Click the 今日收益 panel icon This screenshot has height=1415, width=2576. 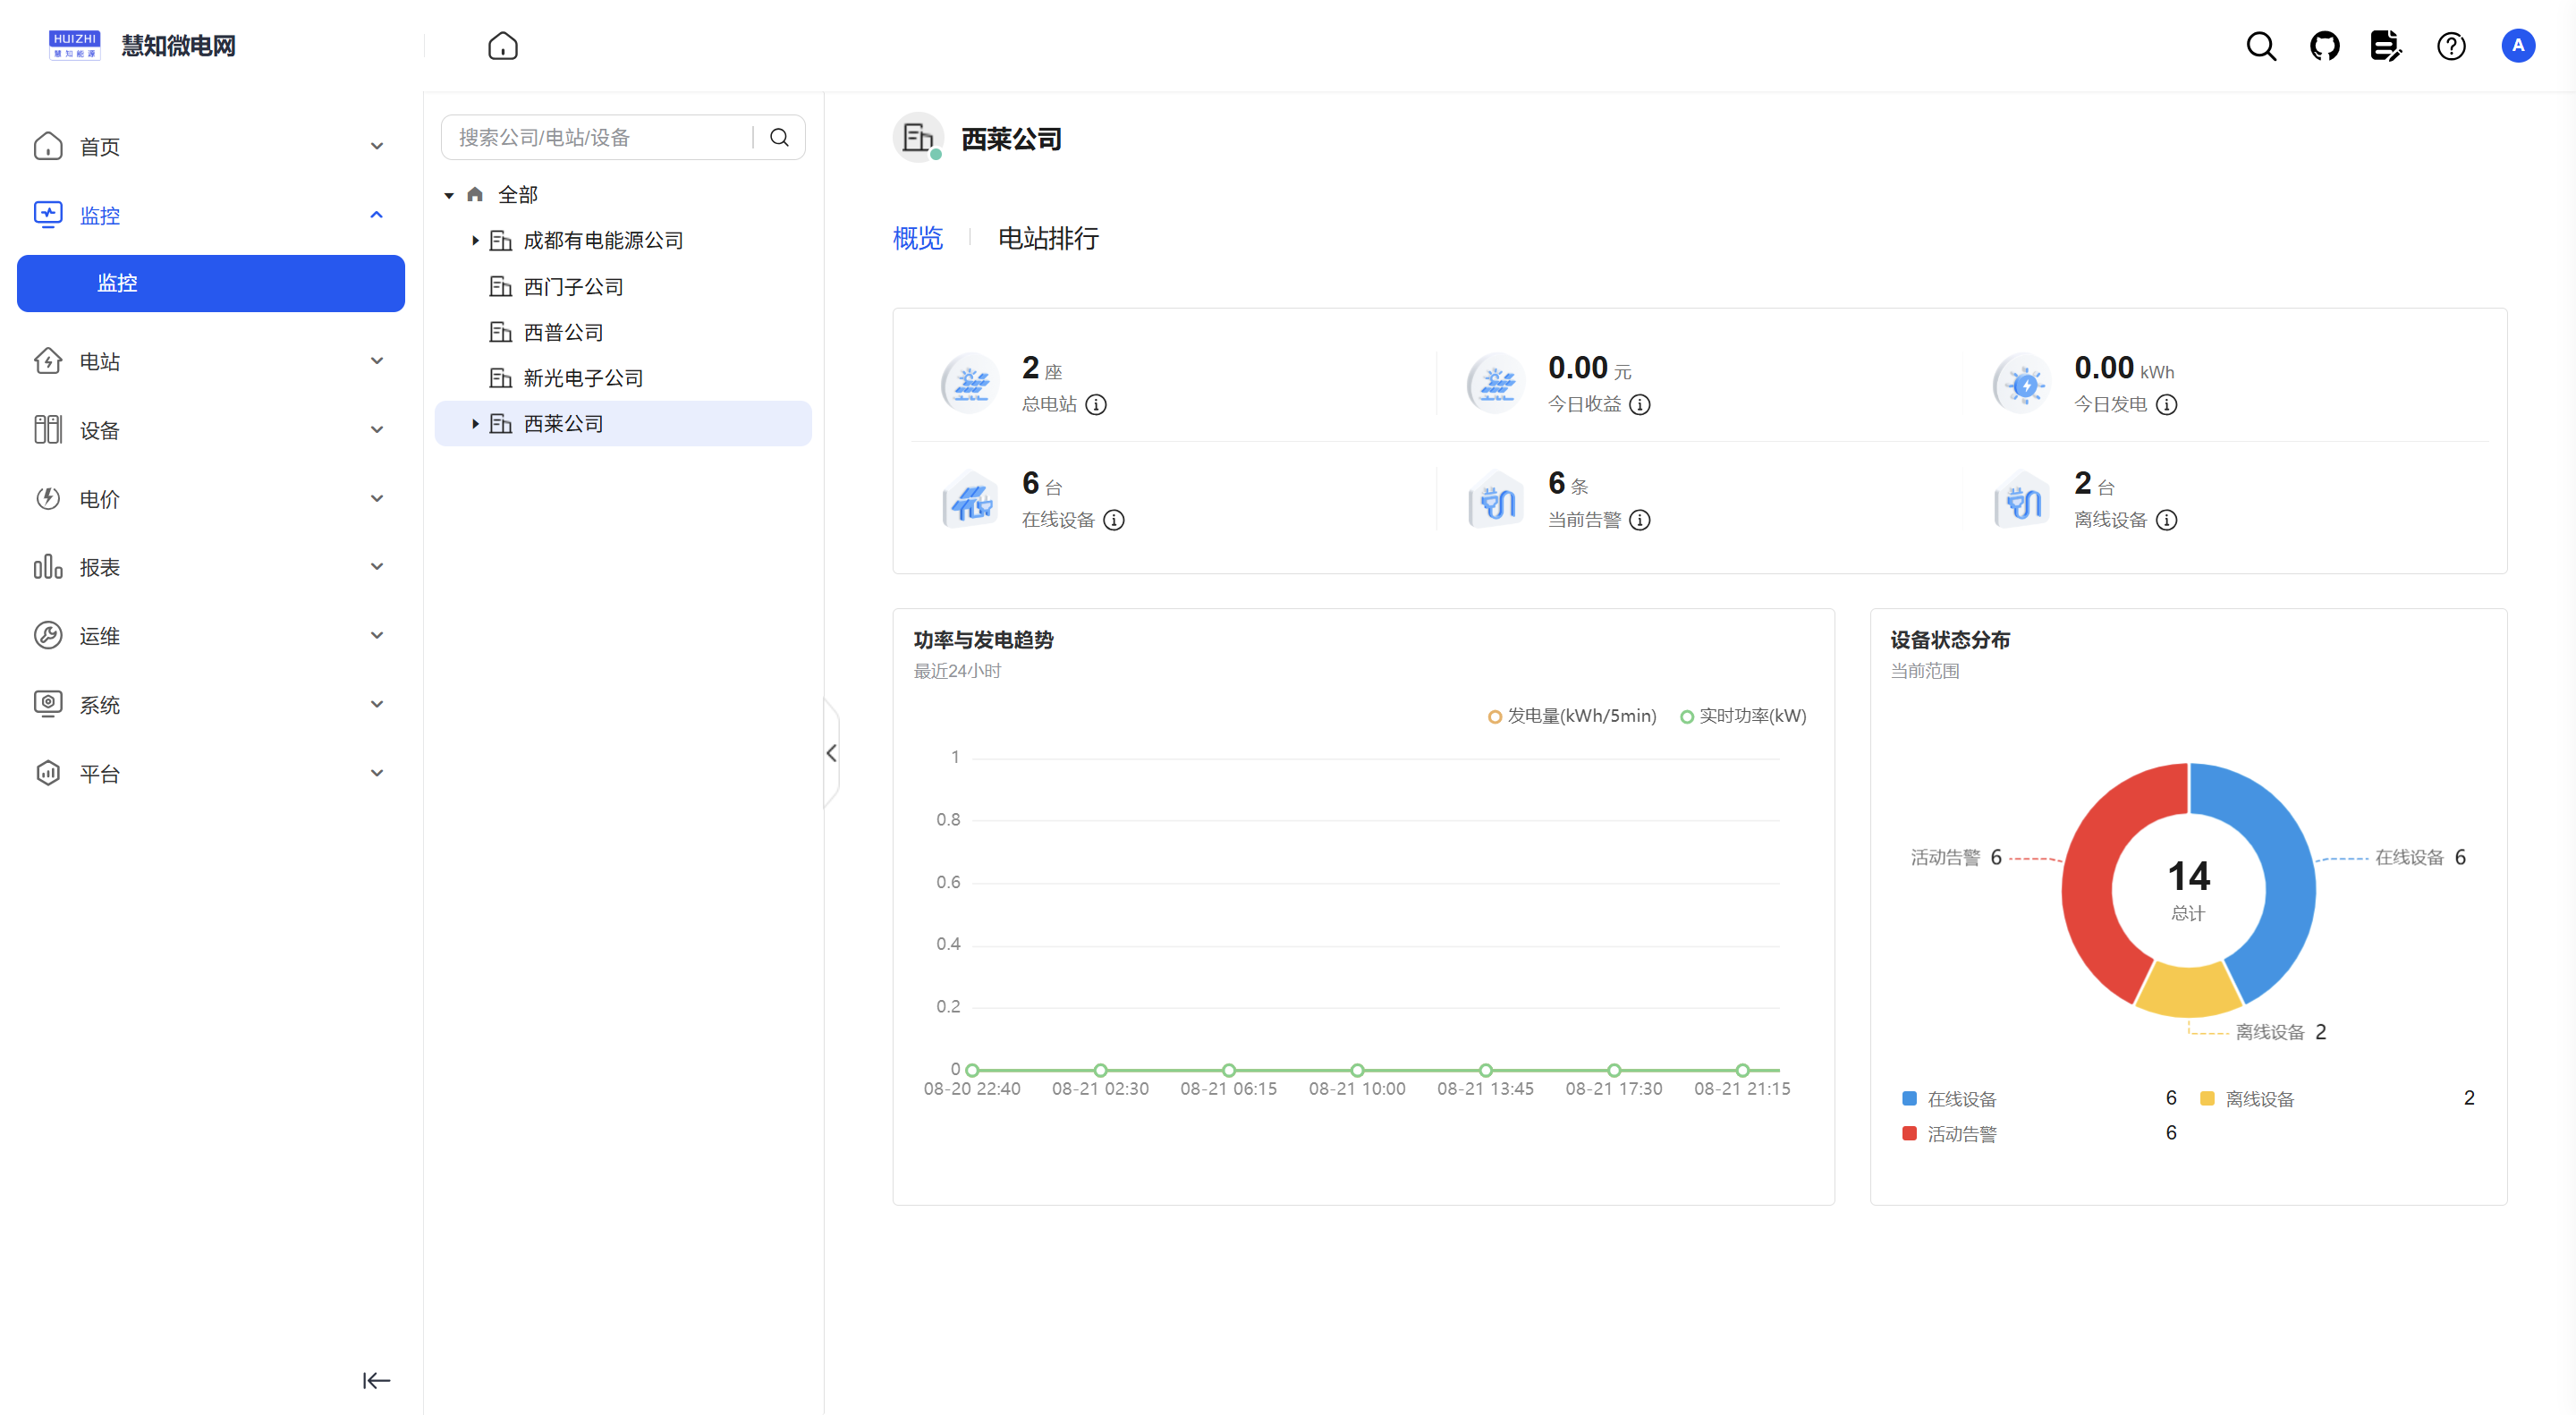1496,384
